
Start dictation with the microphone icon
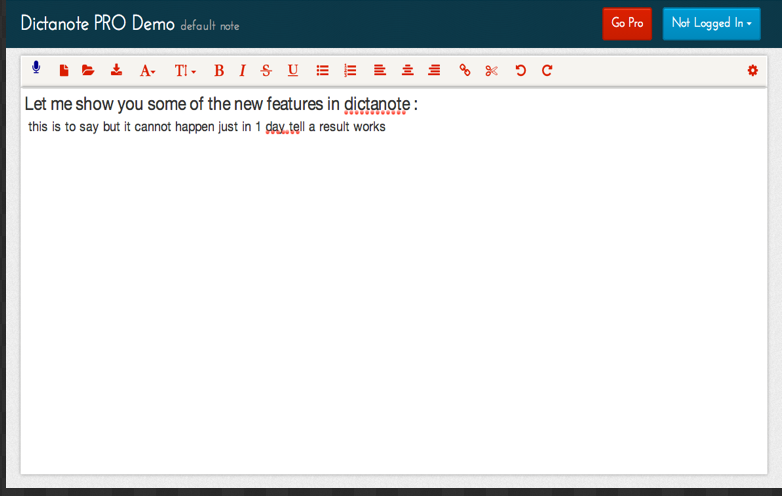pos(36,67)
